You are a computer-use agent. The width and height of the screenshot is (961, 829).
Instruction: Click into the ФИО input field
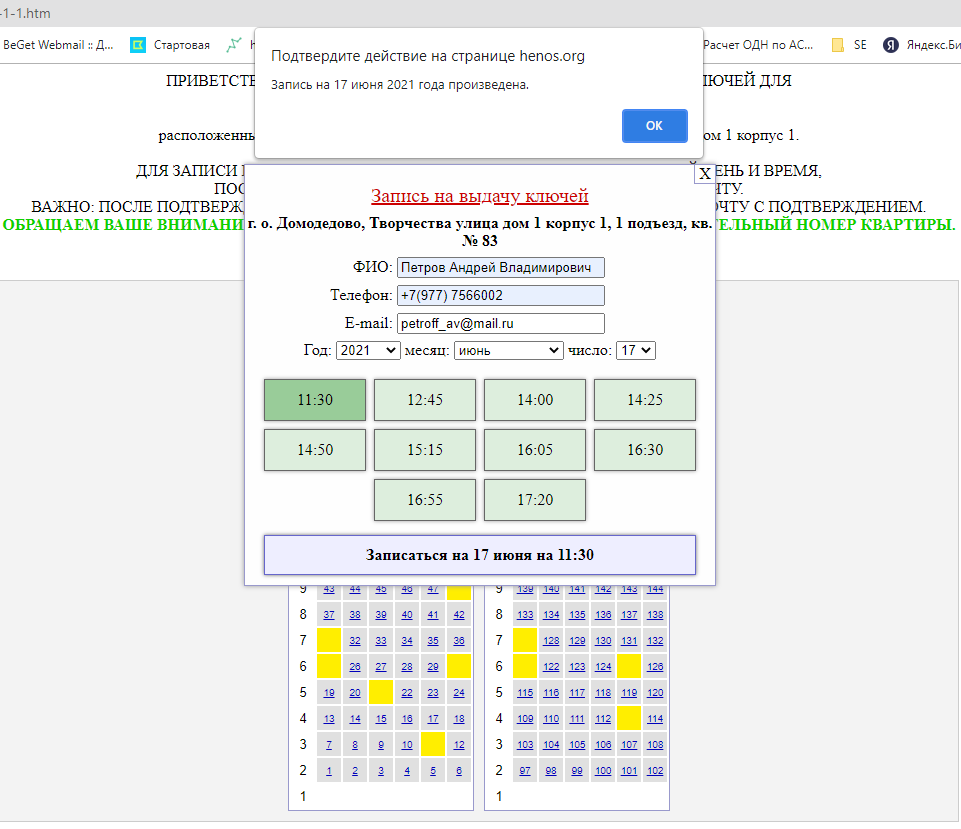coord(500,268)
